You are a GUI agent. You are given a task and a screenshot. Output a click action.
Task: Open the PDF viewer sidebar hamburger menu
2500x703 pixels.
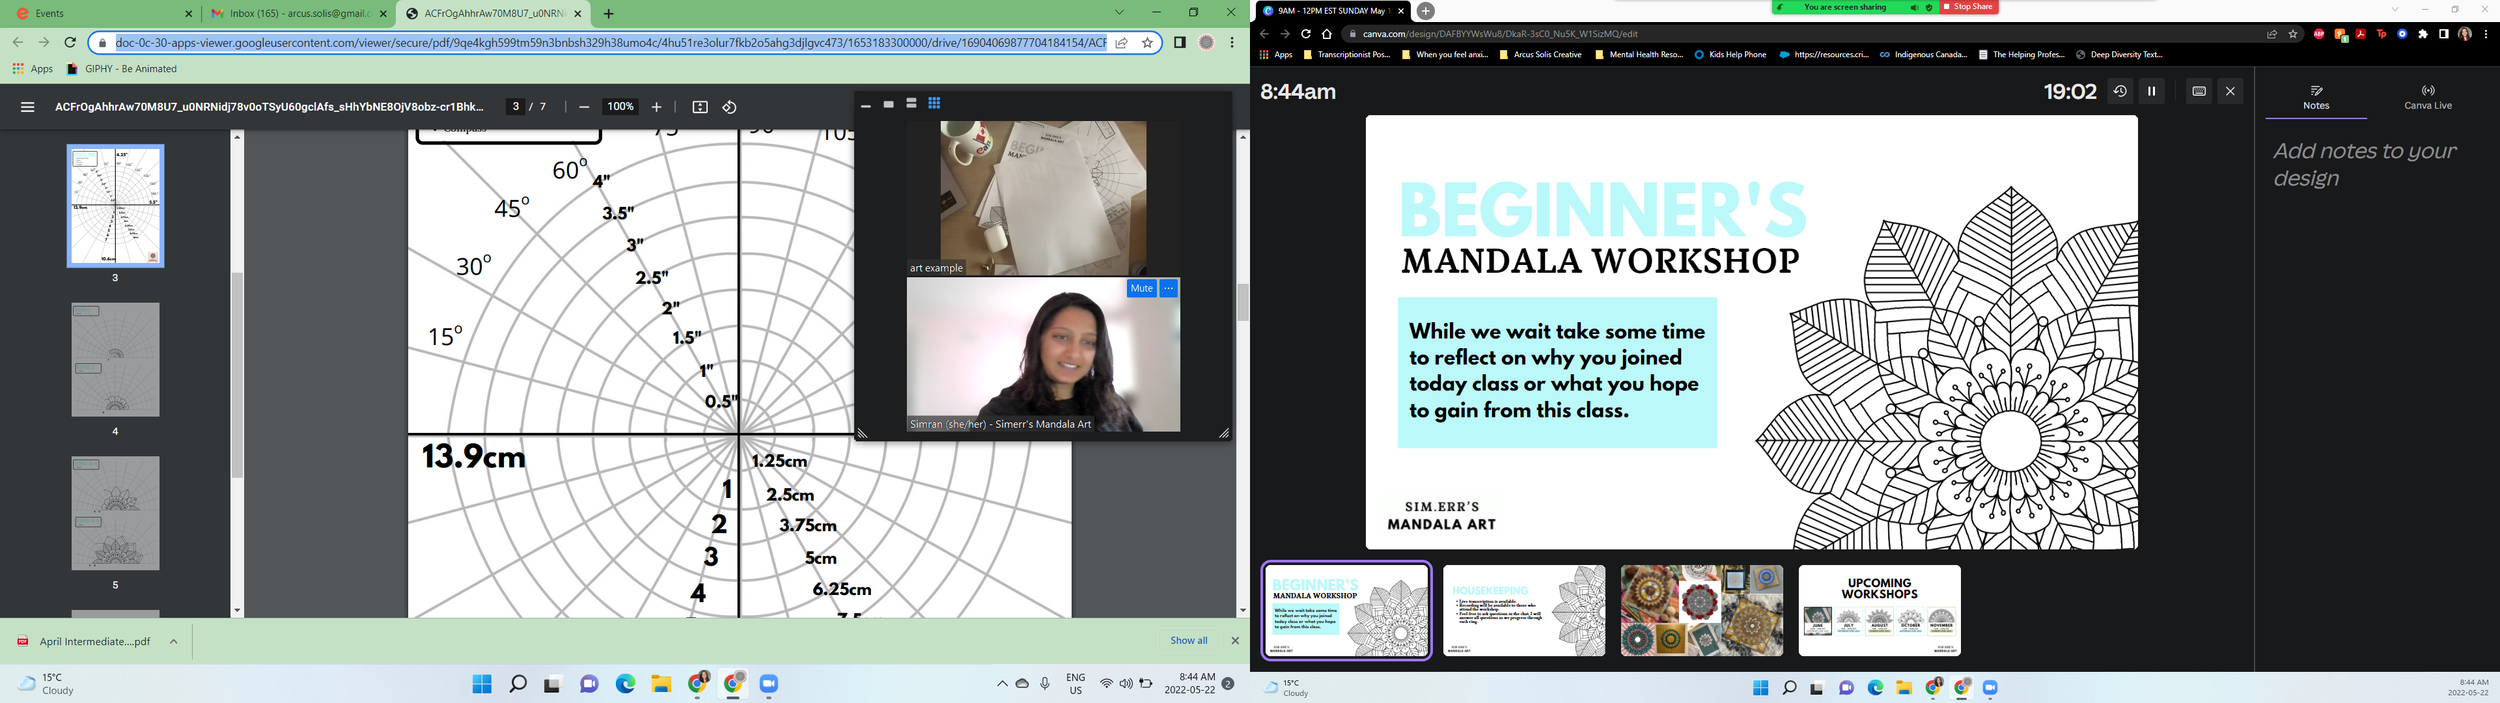pos(28,107)
